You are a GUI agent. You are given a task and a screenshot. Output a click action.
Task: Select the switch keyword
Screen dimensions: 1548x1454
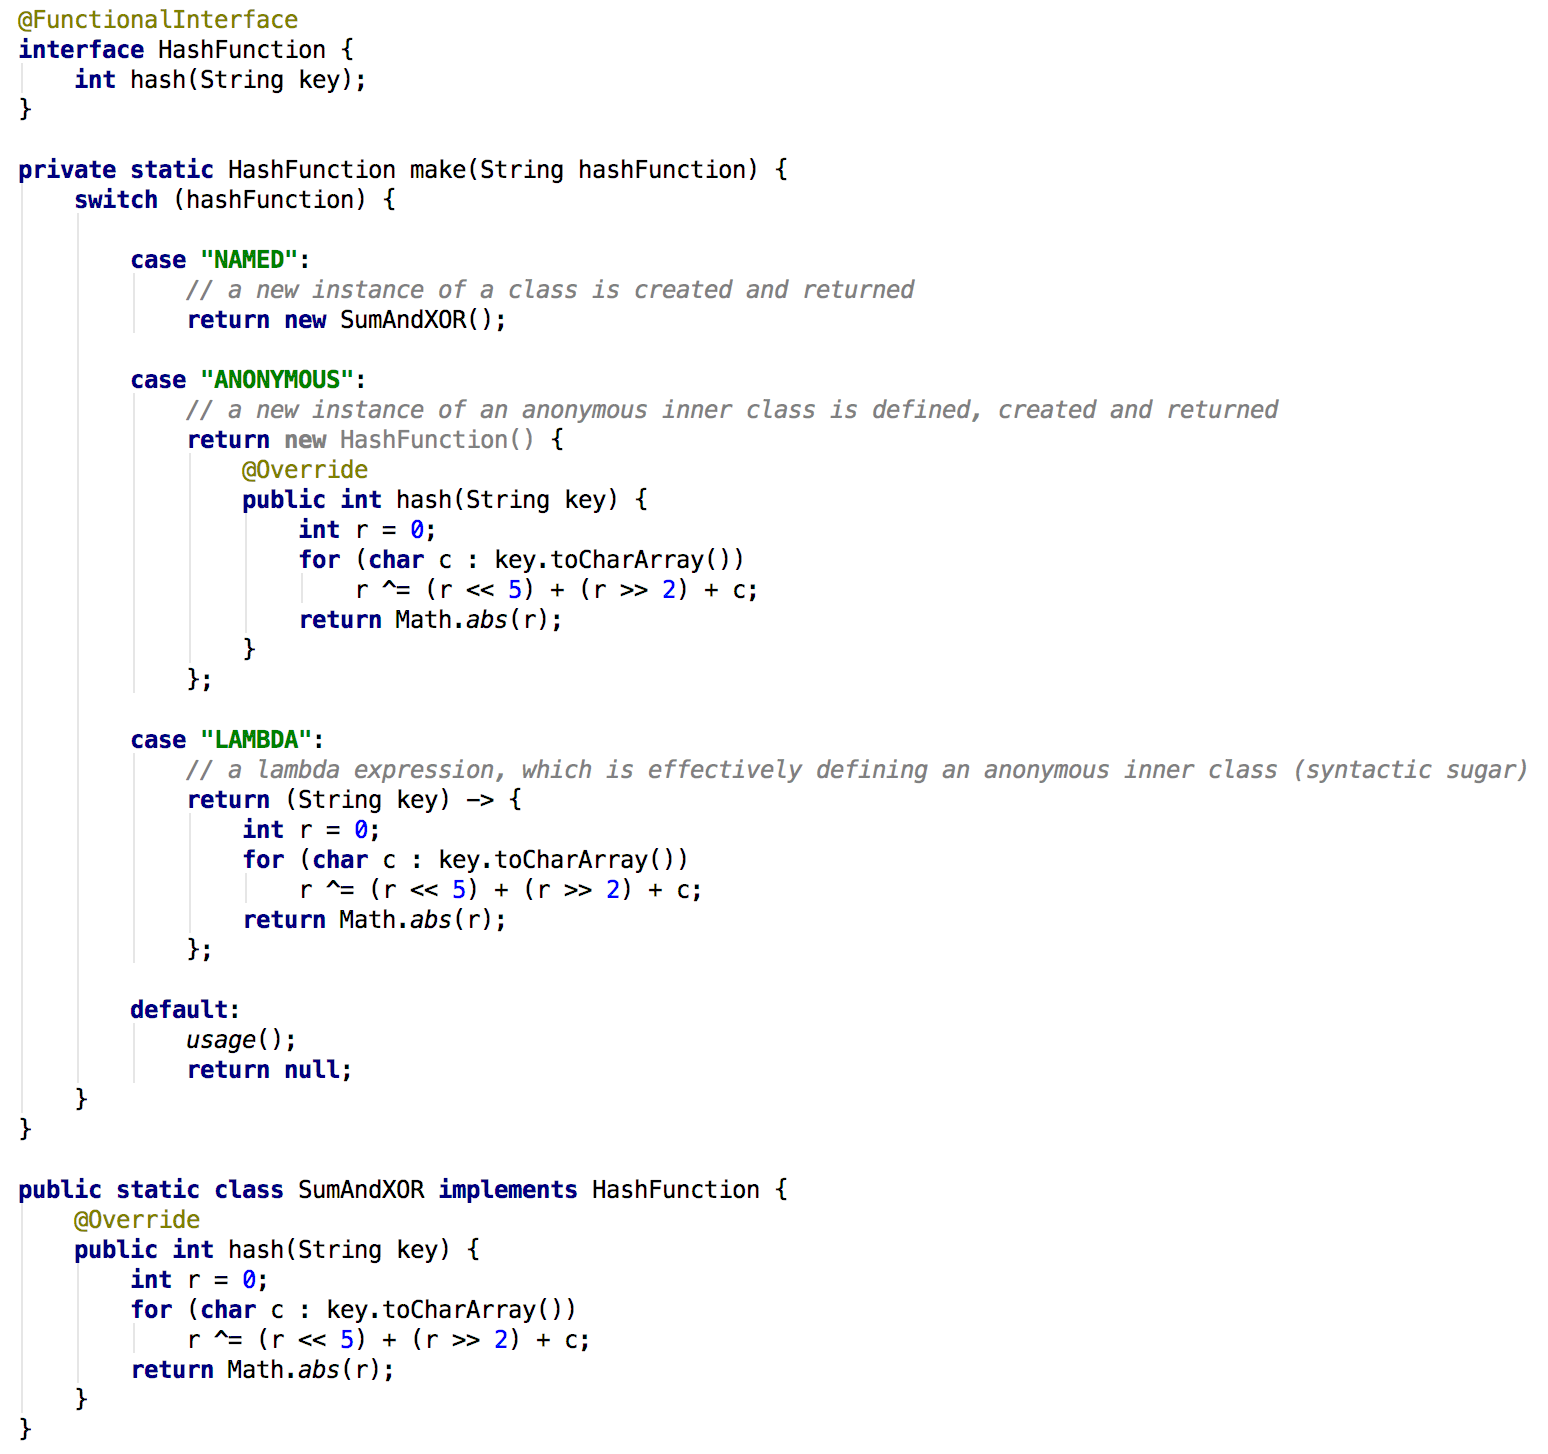pyautogui.click(x=115, y=199)
